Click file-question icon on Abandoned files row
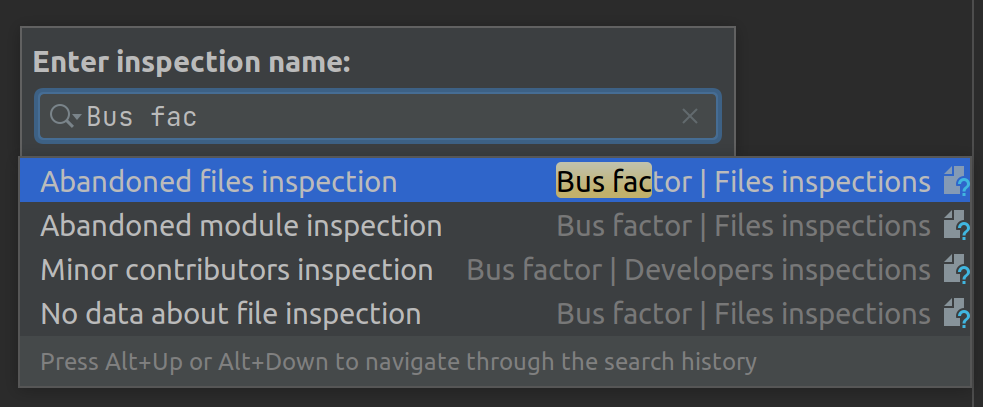Viewport: 983px width, 407px height. (x=956, y=182)
